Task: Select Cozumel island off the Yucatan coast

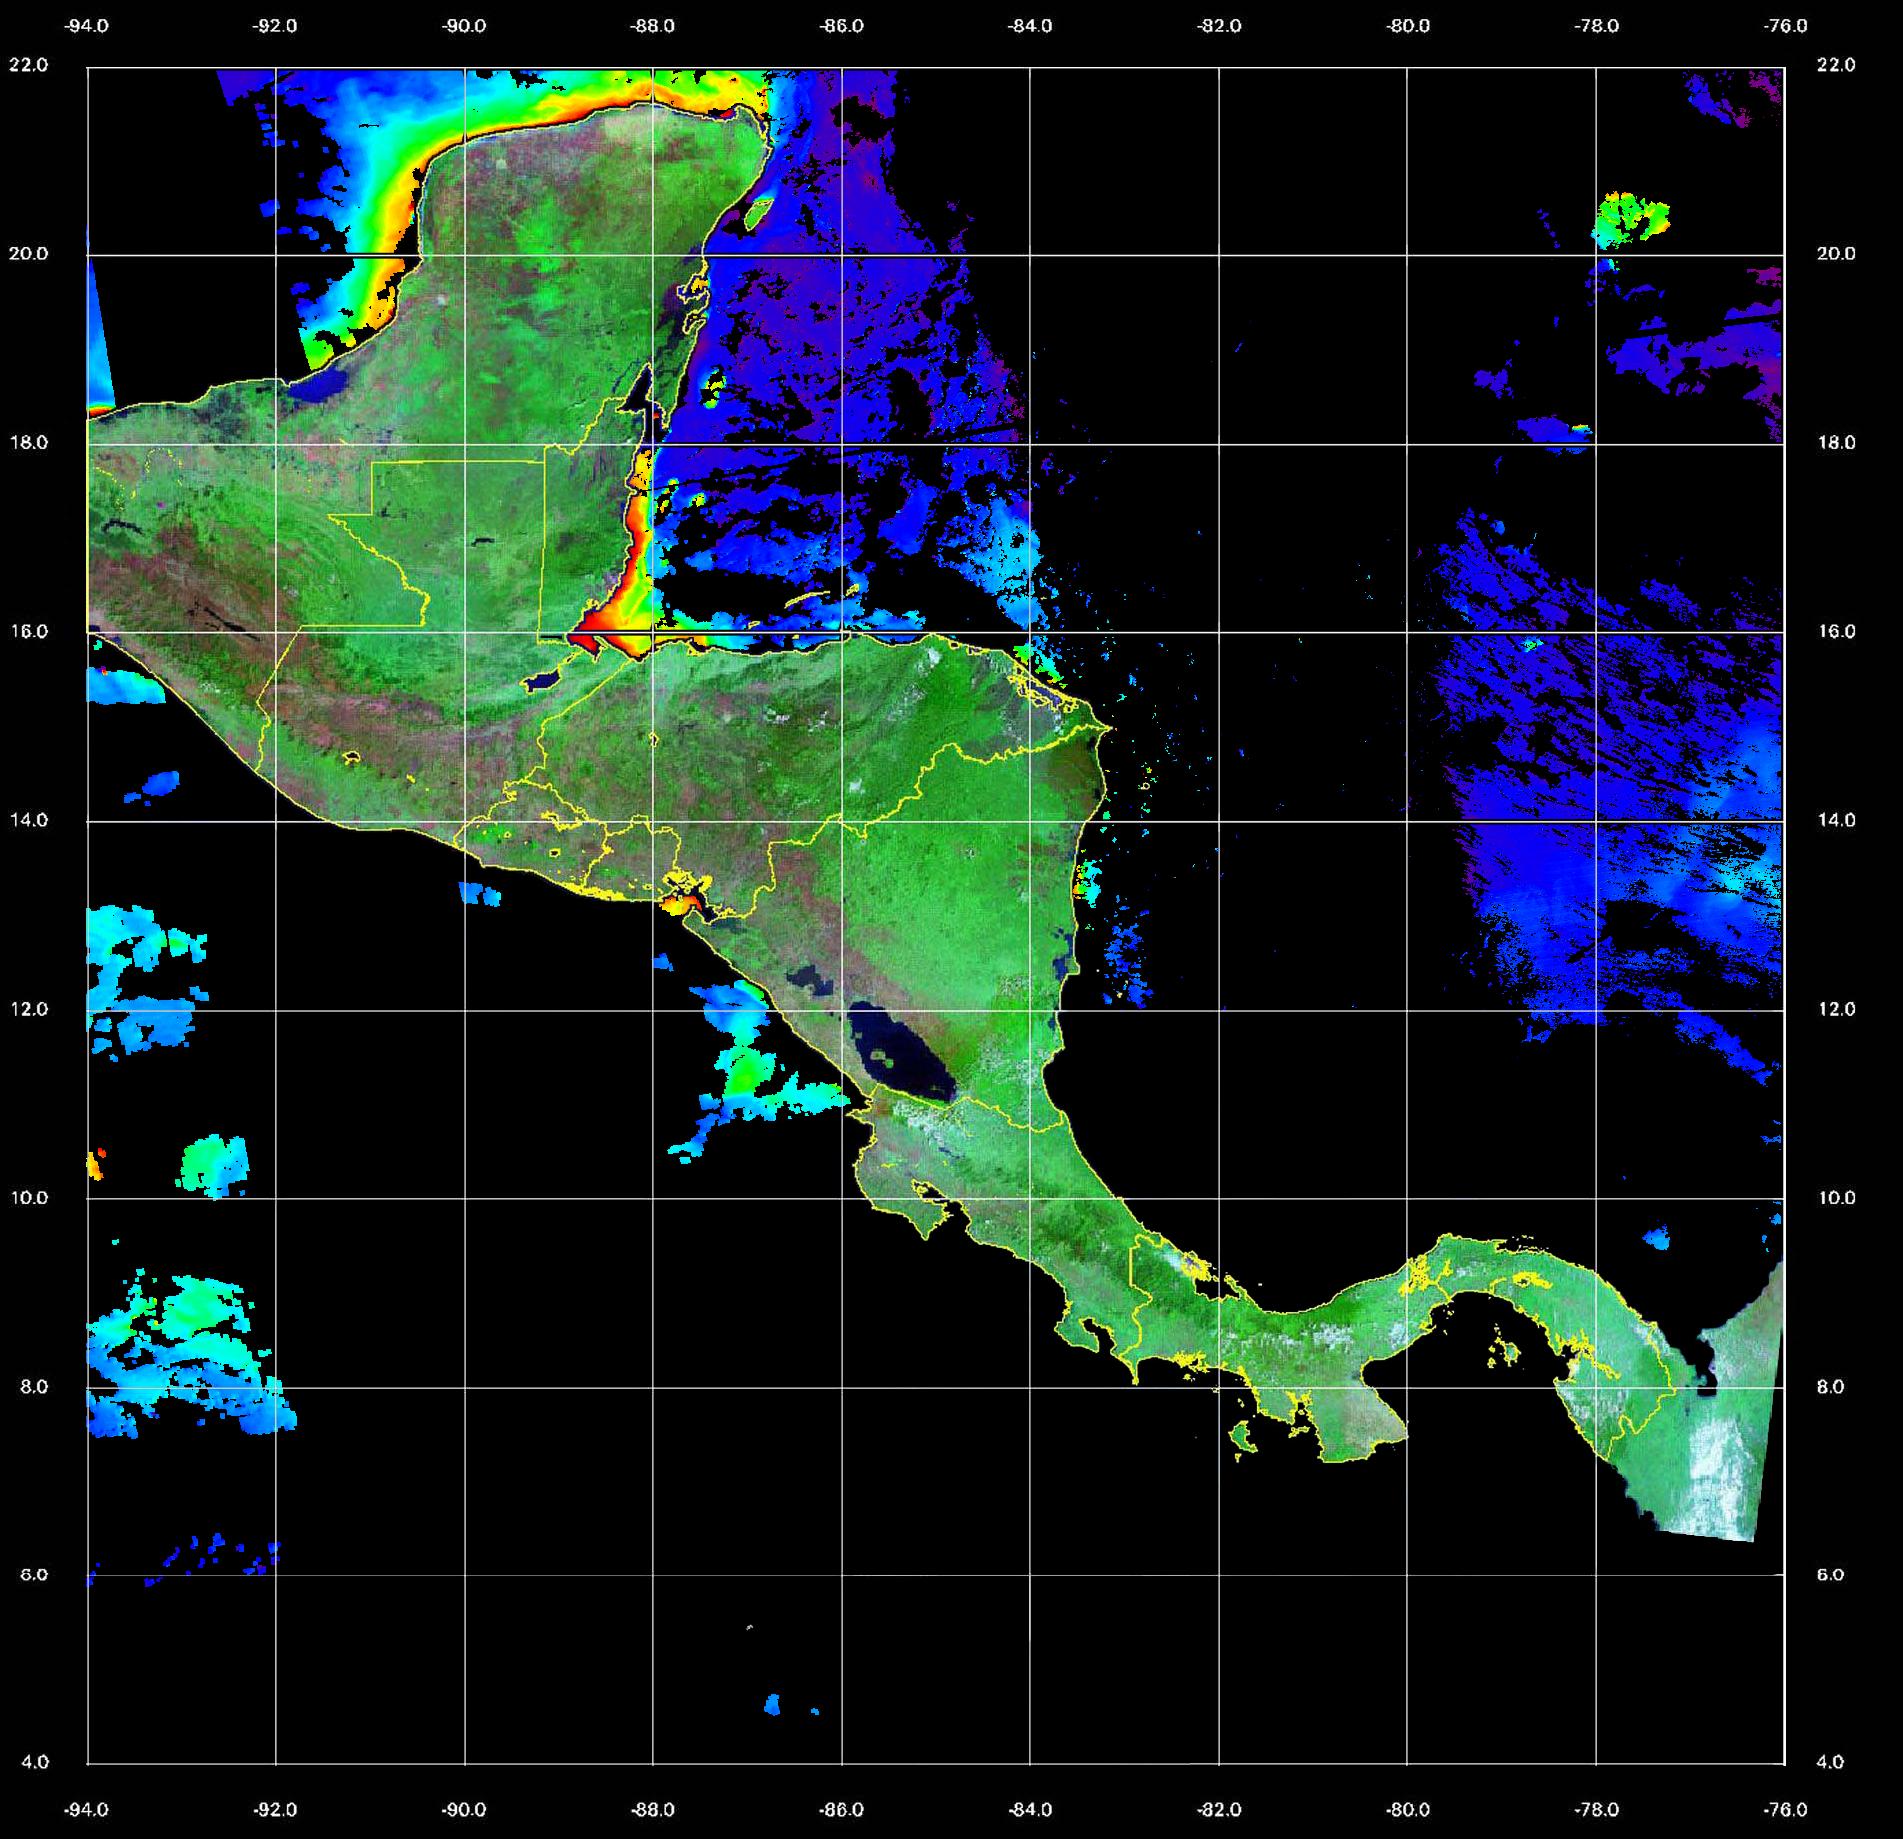Action: coord(758,210)
